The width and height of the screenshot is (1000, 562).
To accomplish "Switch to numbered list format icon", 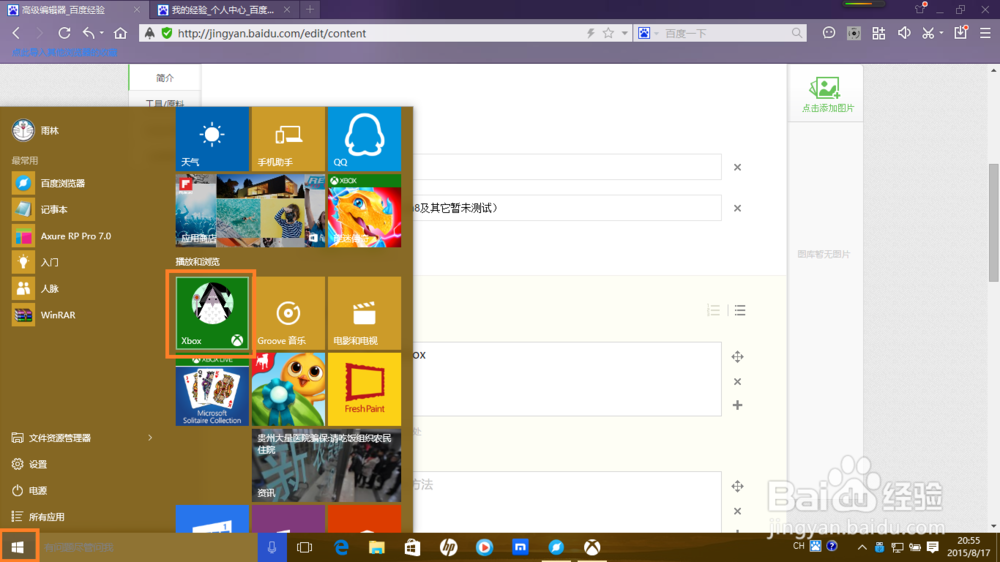I will coord(714,310).
